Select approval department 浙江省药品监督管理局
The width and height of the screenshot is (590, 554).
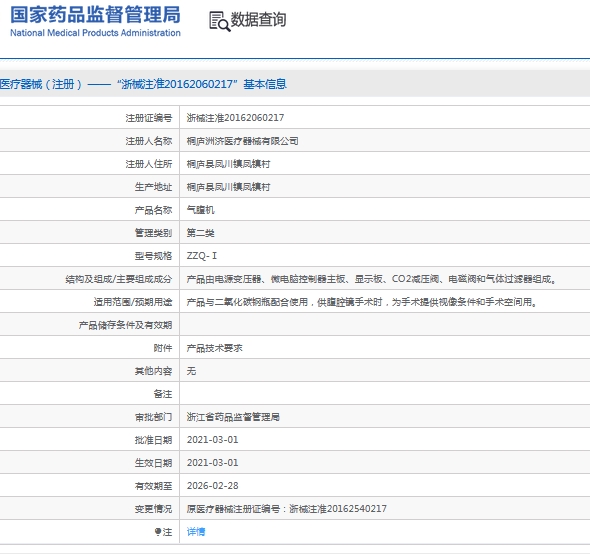click(x=233, y=417)
